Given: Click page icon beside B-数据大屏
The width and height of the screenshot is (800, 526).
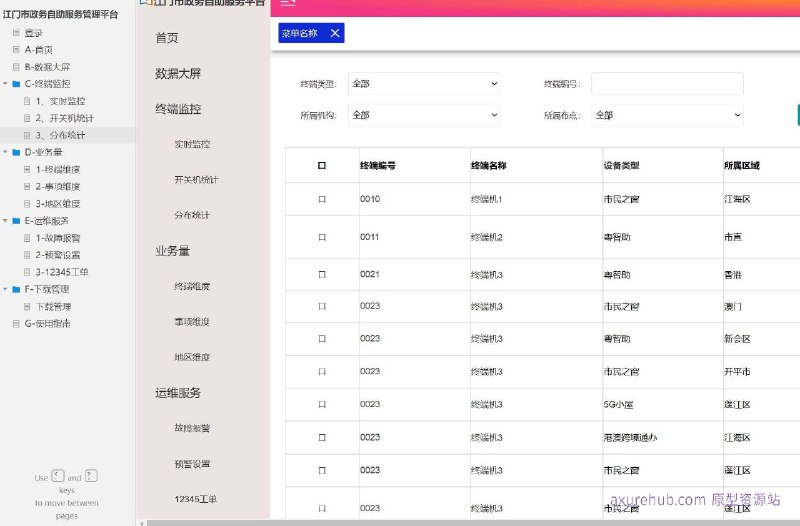Looking at the screenshot, I should pos(16,67).
